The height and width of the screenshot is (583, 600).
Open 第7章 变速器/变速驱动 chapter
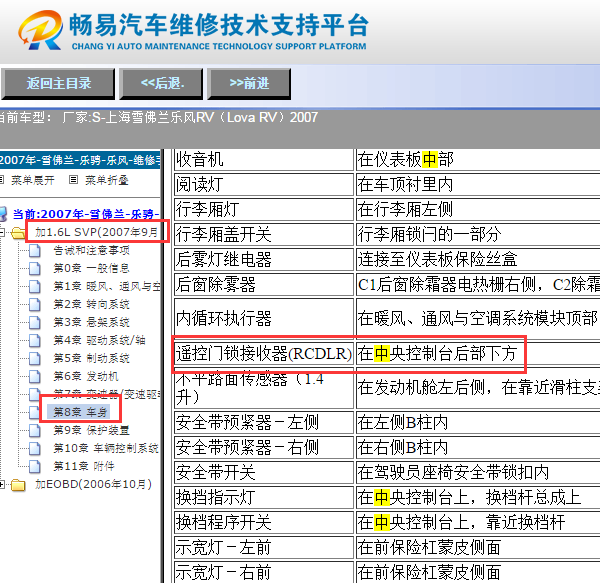107,394
